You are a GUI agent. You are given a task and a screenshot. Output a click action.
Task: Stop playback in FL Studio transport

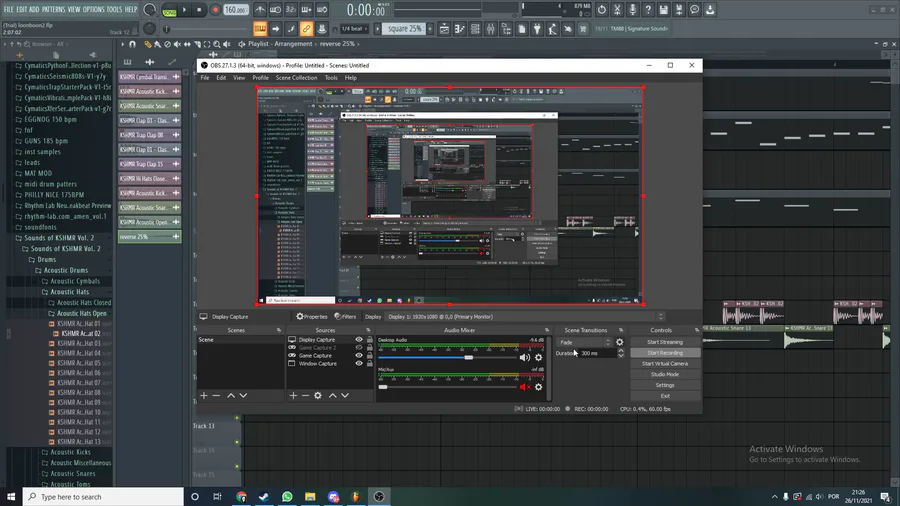199,10
